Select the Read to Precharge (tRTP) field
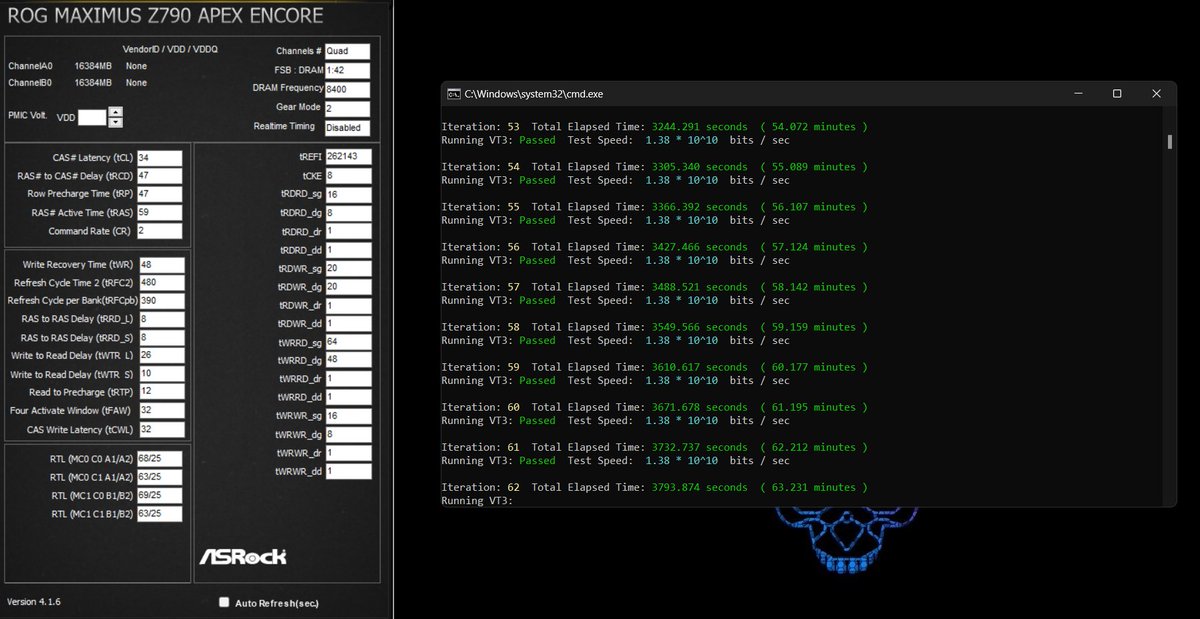Viewport: 1200px width, 619px height. (162, 392)
